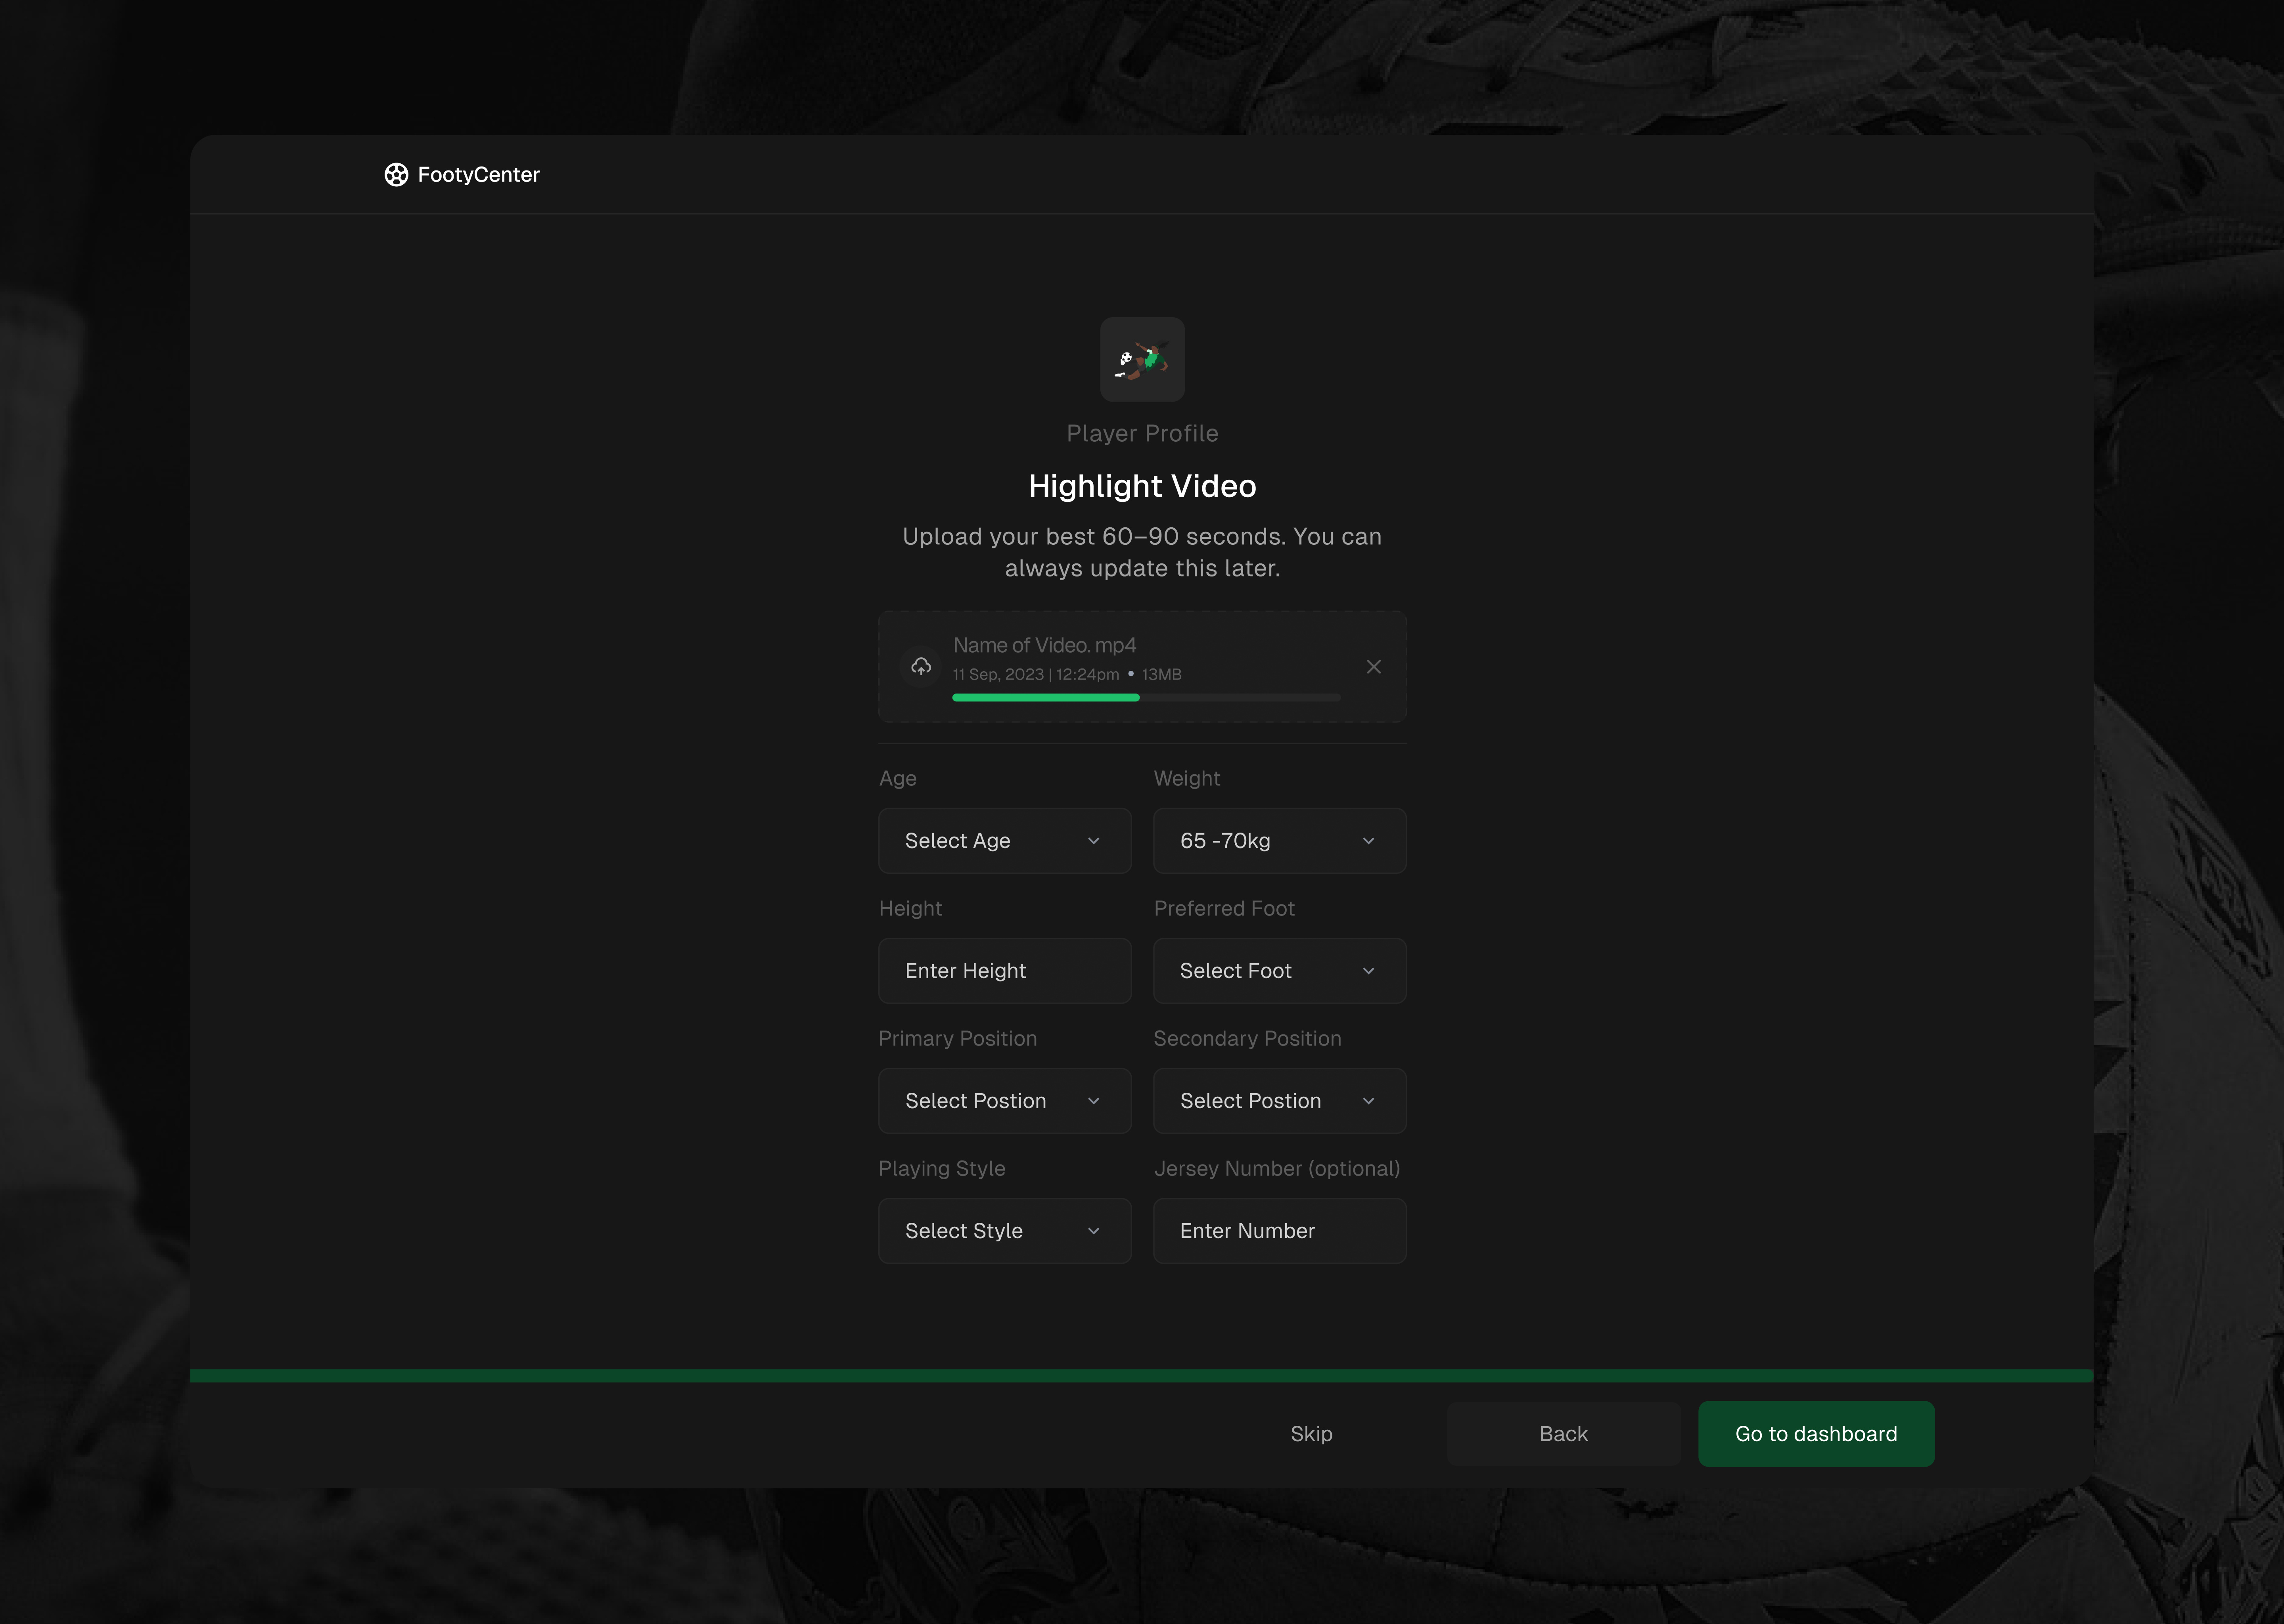Click the Secondary Position chevron arrow
The height and width of the screenshot is (1624, 2284).
coord(1368,1101)
